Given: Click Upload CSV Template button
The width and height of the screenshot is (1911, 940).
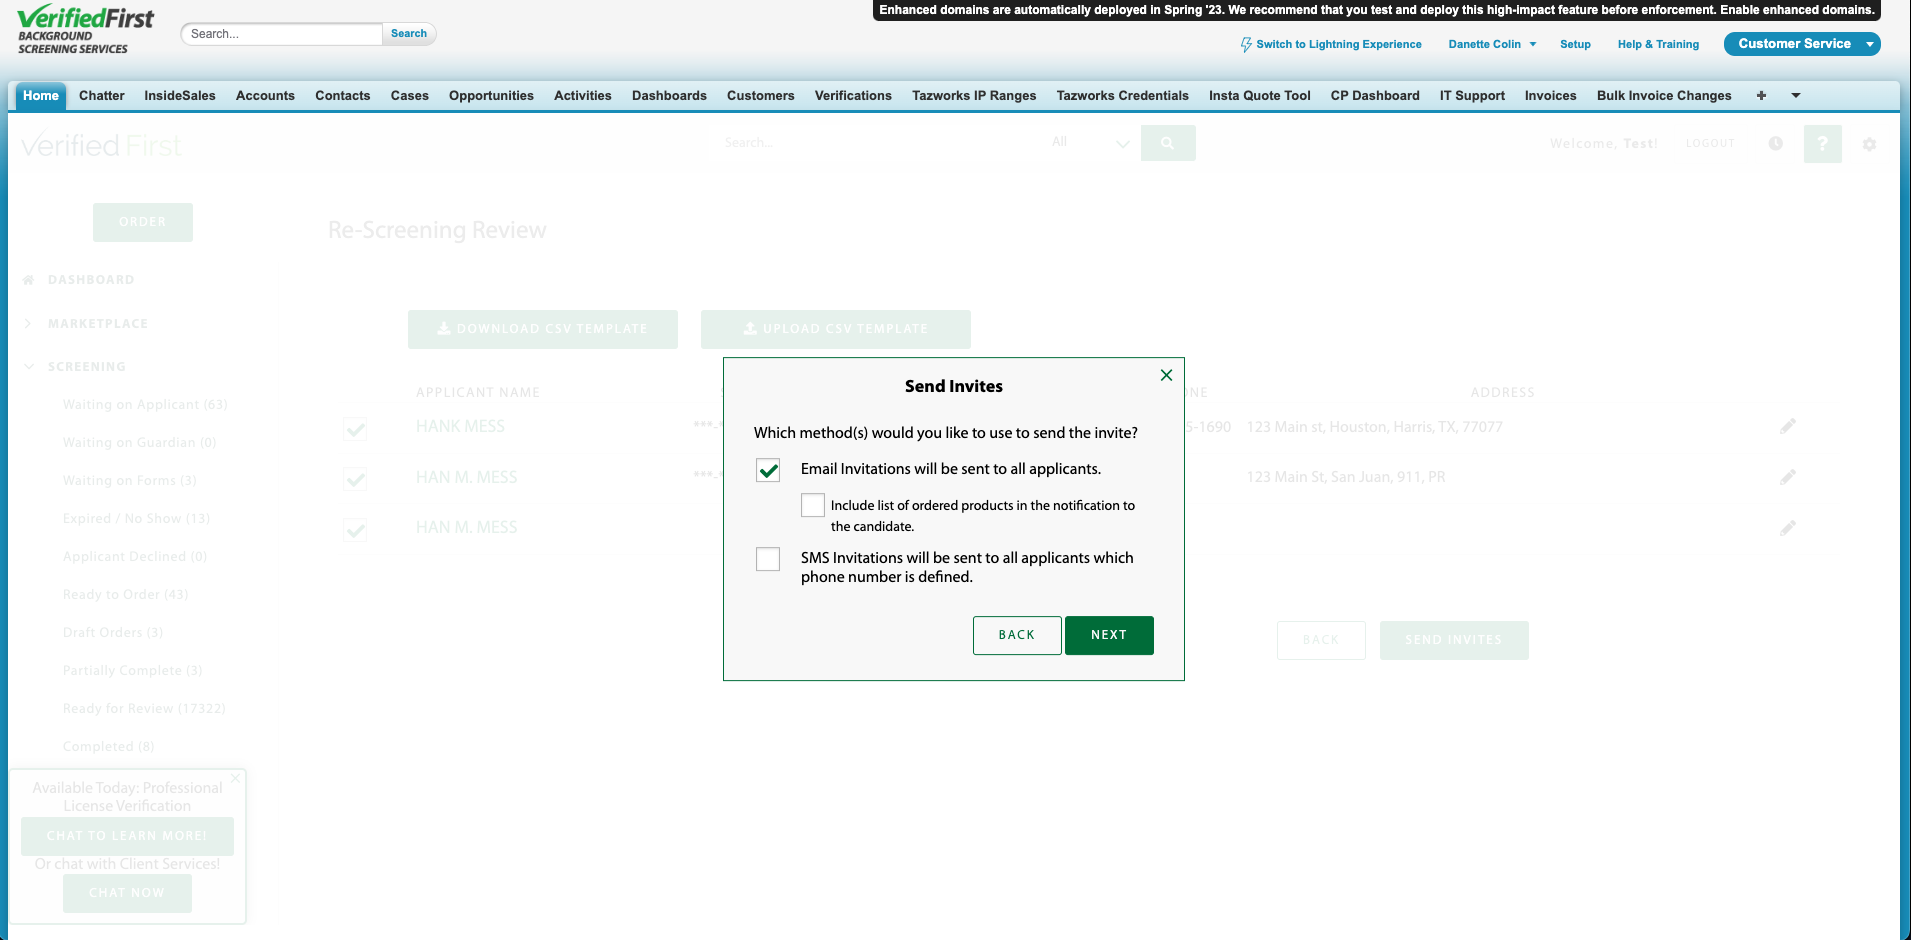Looking at the screenshot, I should point(836,329).
